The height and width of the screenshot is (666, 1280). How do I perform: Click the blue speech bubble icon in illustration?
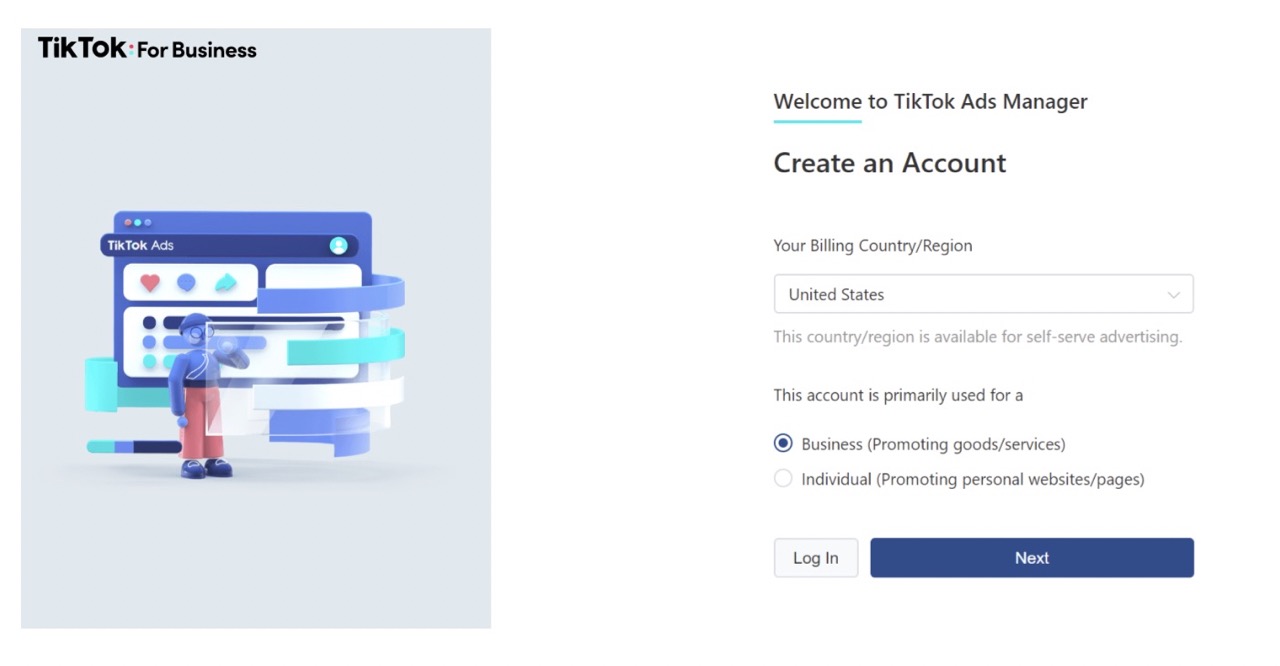coord(186,283)
